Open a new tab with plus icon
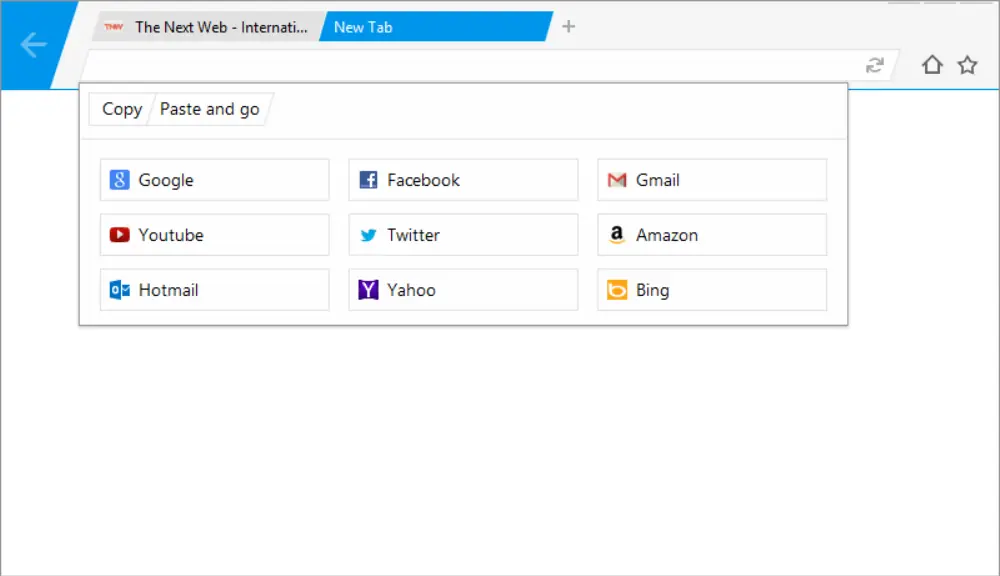The image size is (1000, 576). click(x=568, y=26)
